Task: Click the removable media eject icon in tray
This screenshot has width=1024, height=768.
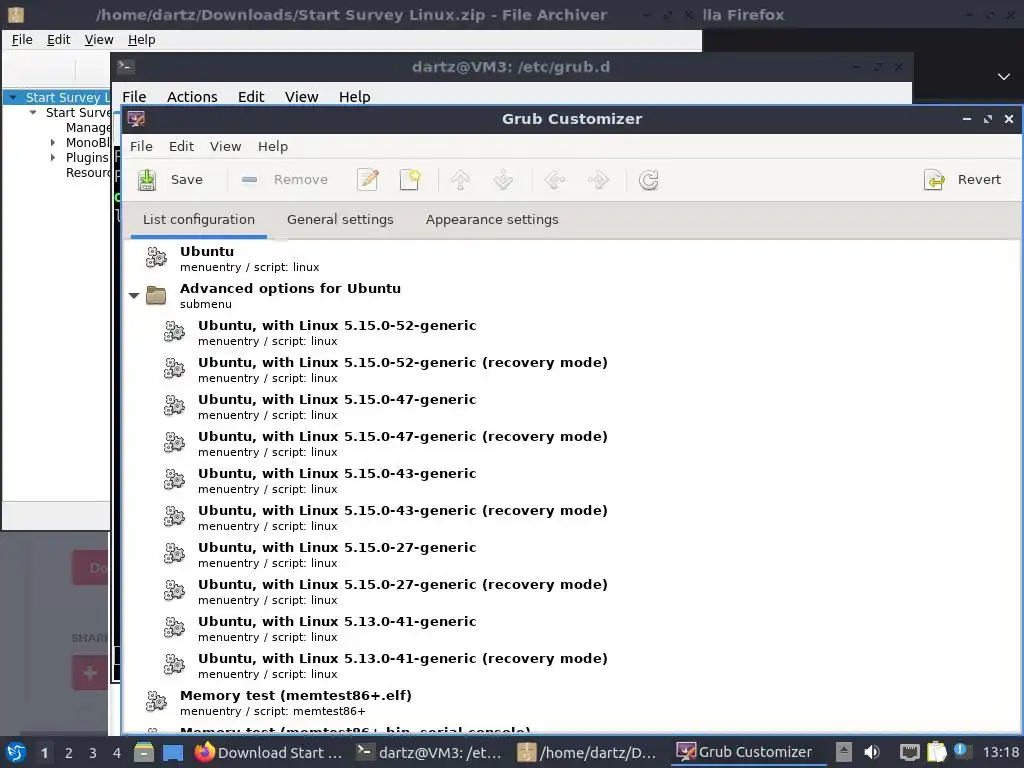Action: click(x=844, y=752)
